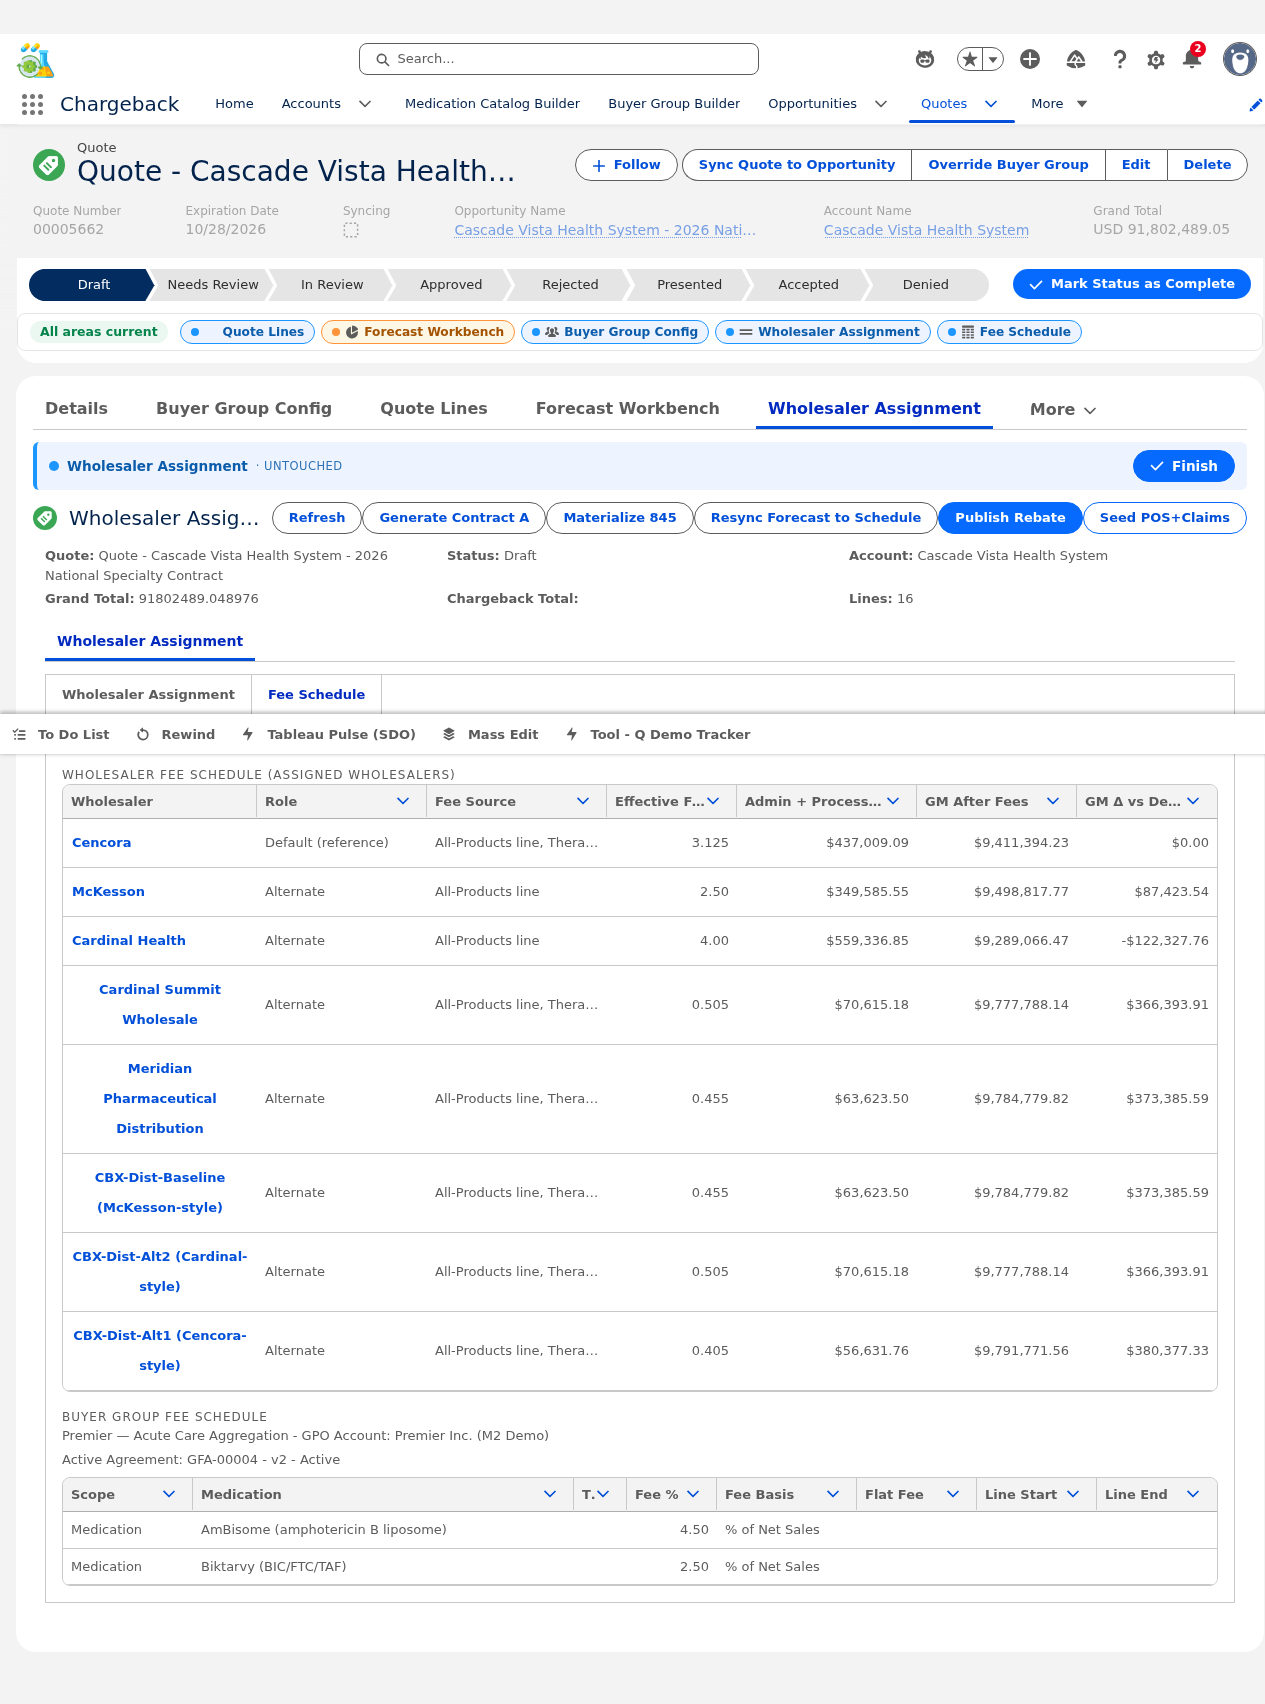Click the Delete button
Image resolution: width=1265 pixels, height=1704 pixels.
click(x=1207, y=165)
